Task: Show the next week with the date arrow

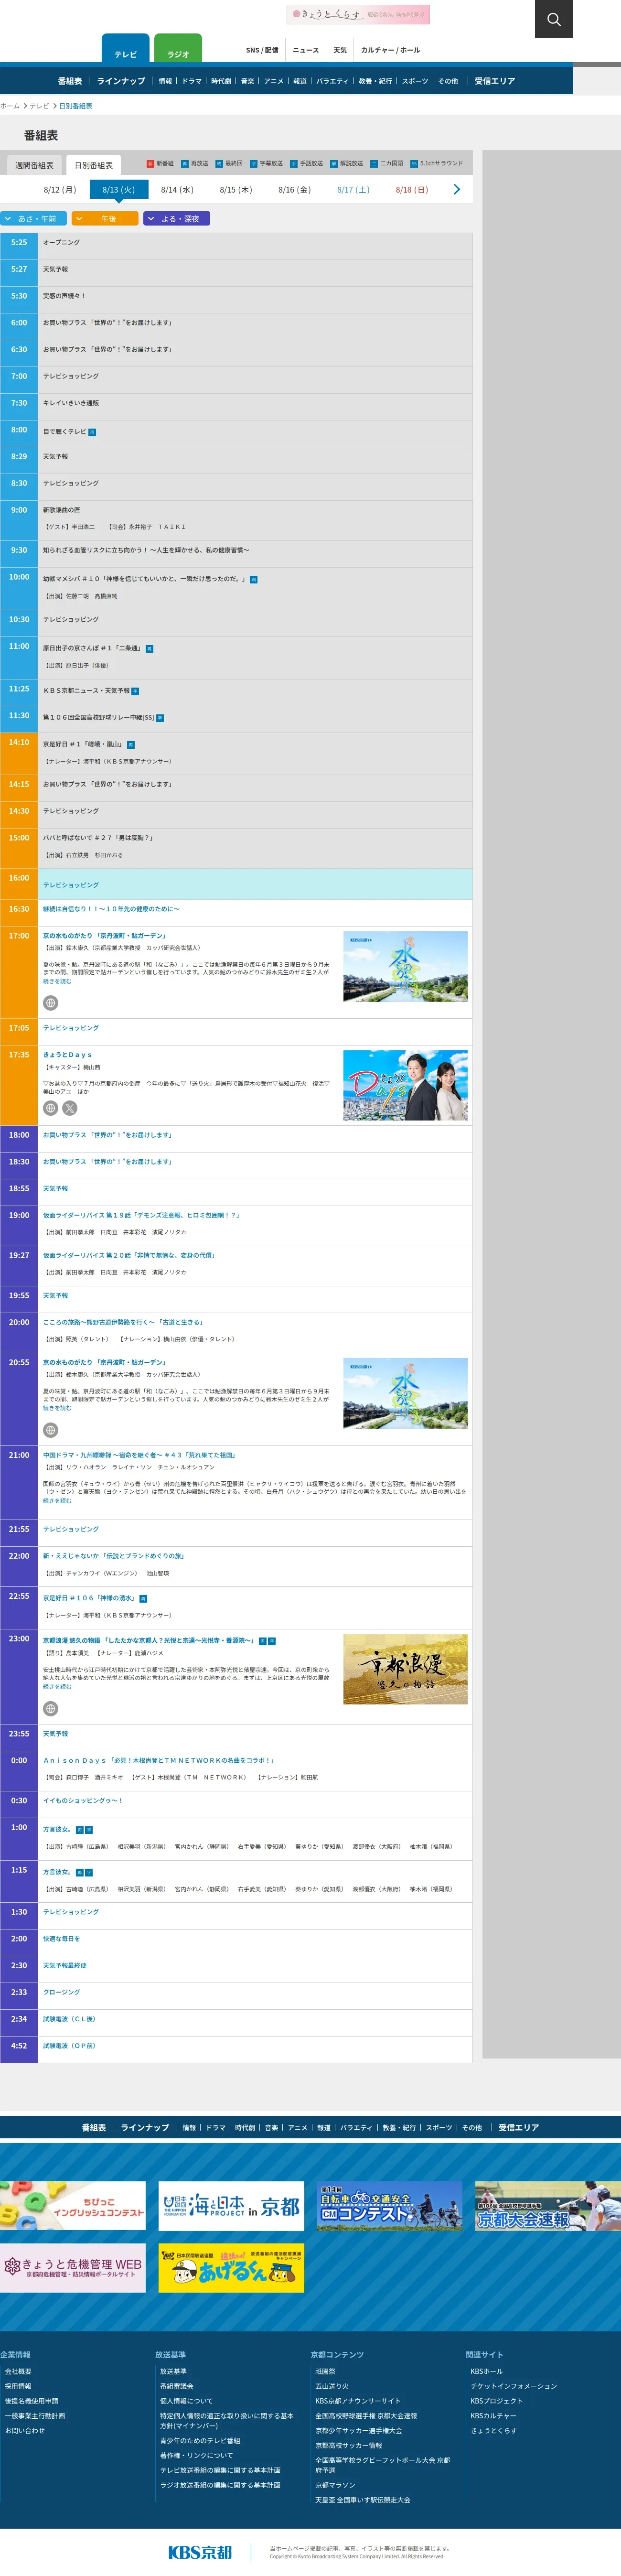Action: click(457, 189)
